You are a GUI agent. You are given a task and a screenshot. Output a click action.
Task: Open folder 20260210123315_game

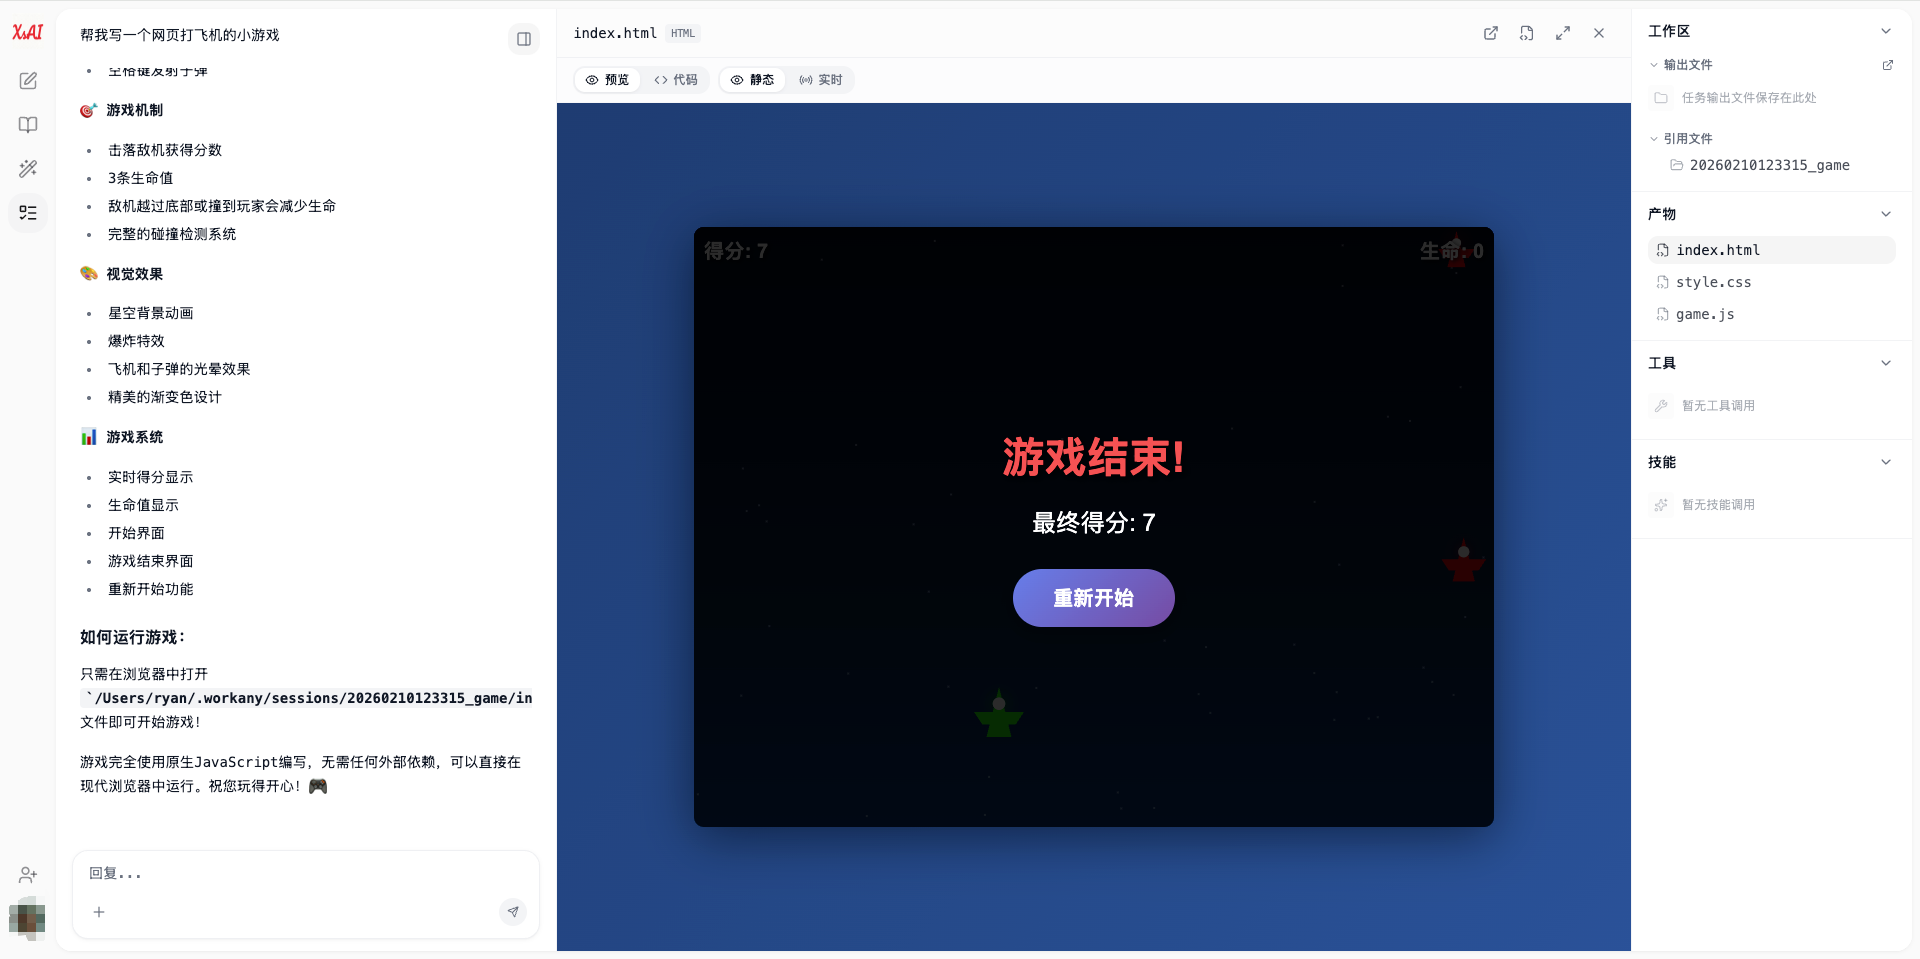(x=1760, y=165)
